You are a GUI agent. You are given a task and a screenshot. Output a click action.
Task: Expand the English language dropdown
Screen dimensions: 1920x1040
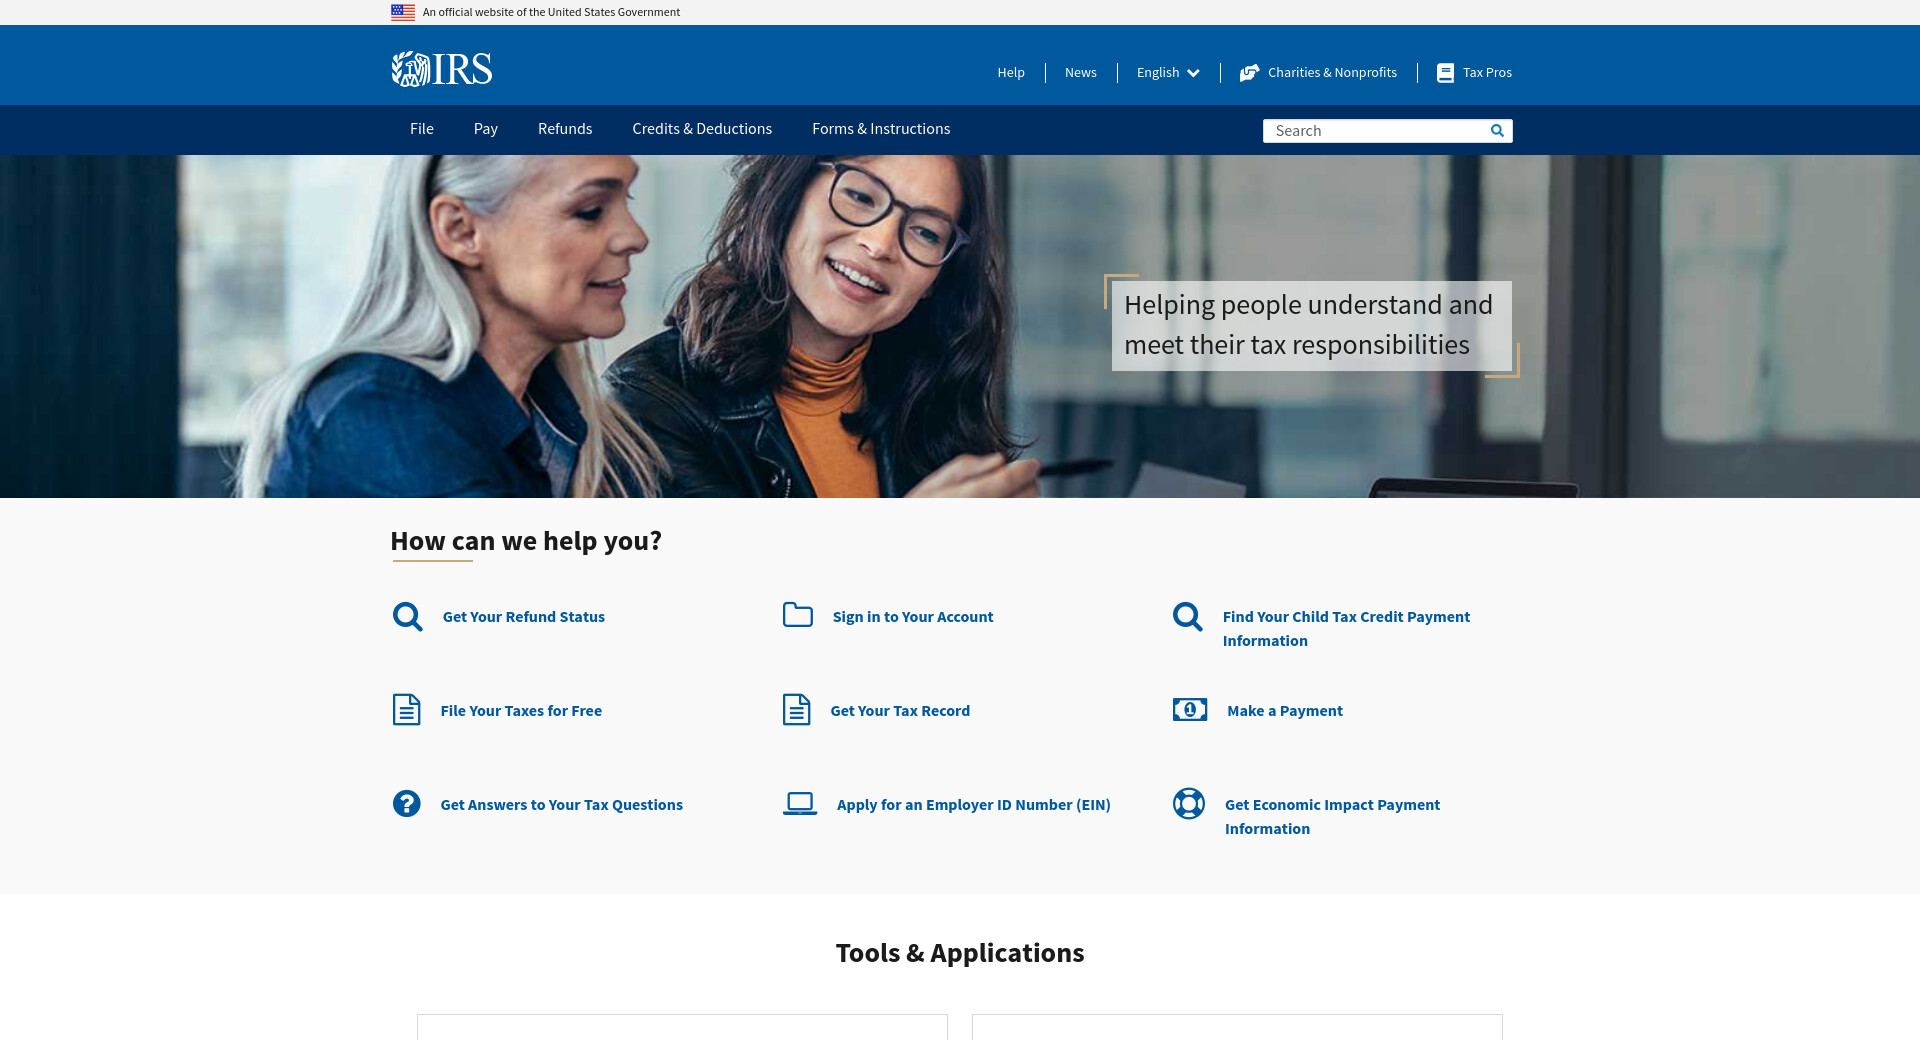[1167, 73]
